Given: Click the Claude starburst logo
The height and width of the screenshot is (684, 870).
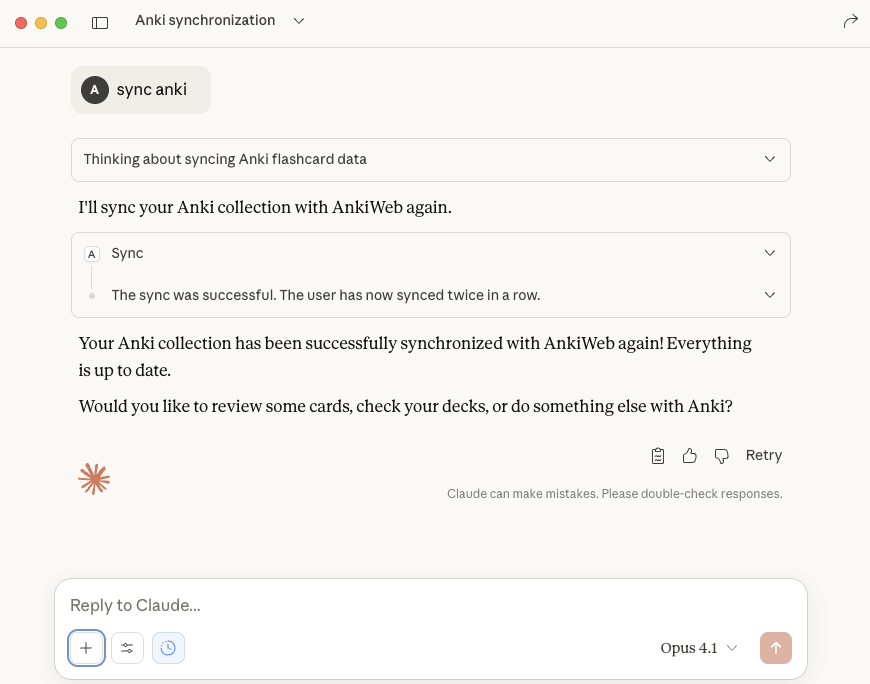Looking at the screenshot, I should point(94,479).
